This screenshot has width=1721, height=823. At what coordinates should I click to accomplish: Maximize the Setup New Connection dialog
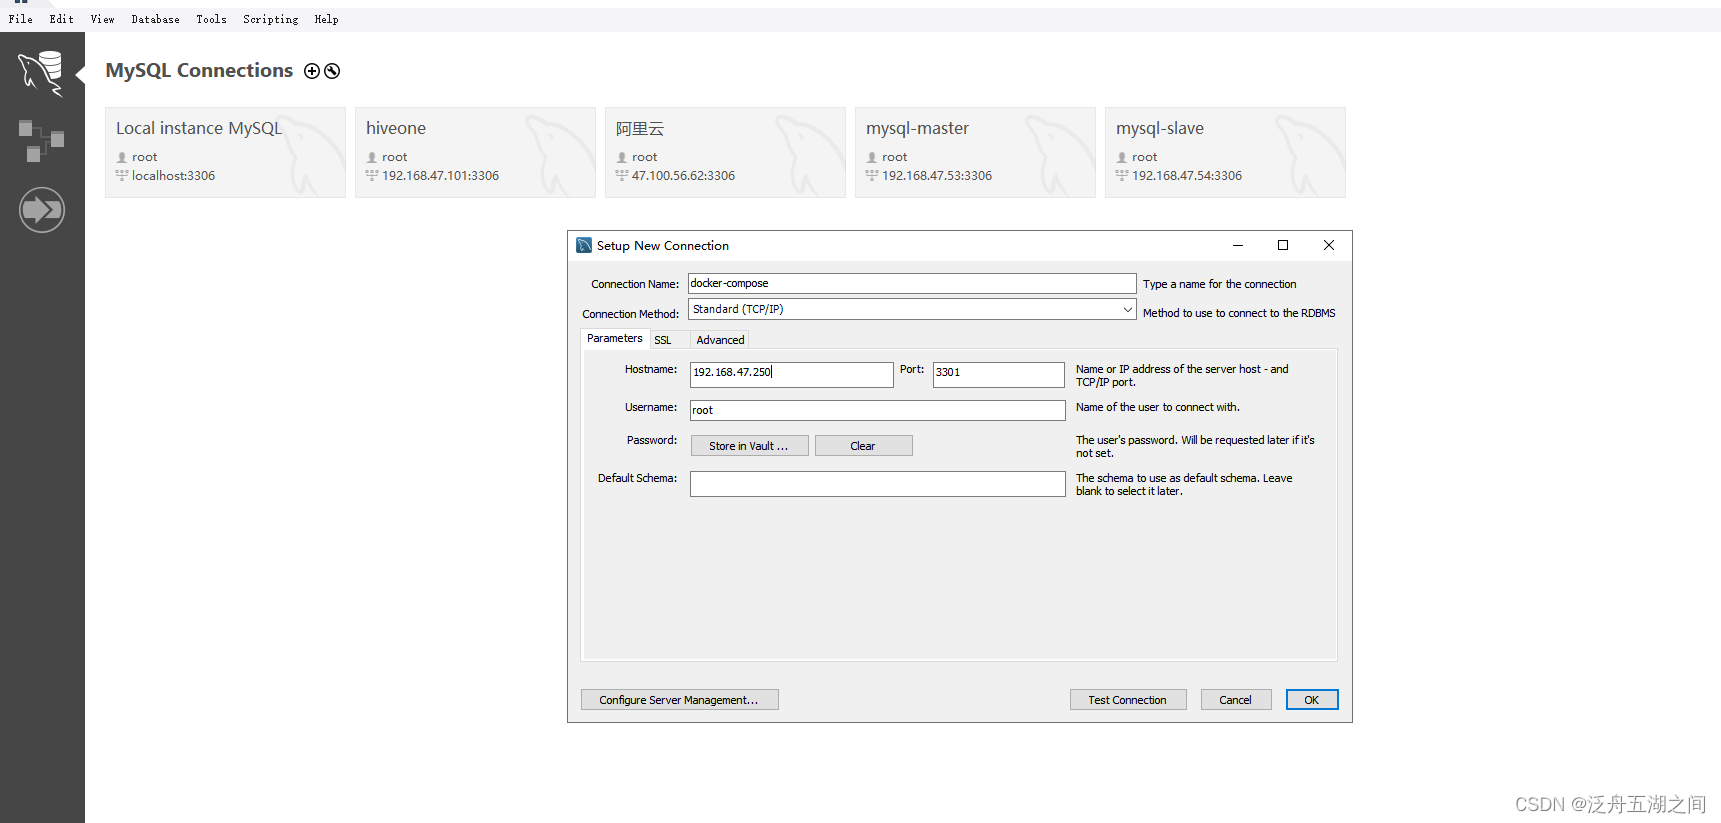click(x=1283, y=245)
